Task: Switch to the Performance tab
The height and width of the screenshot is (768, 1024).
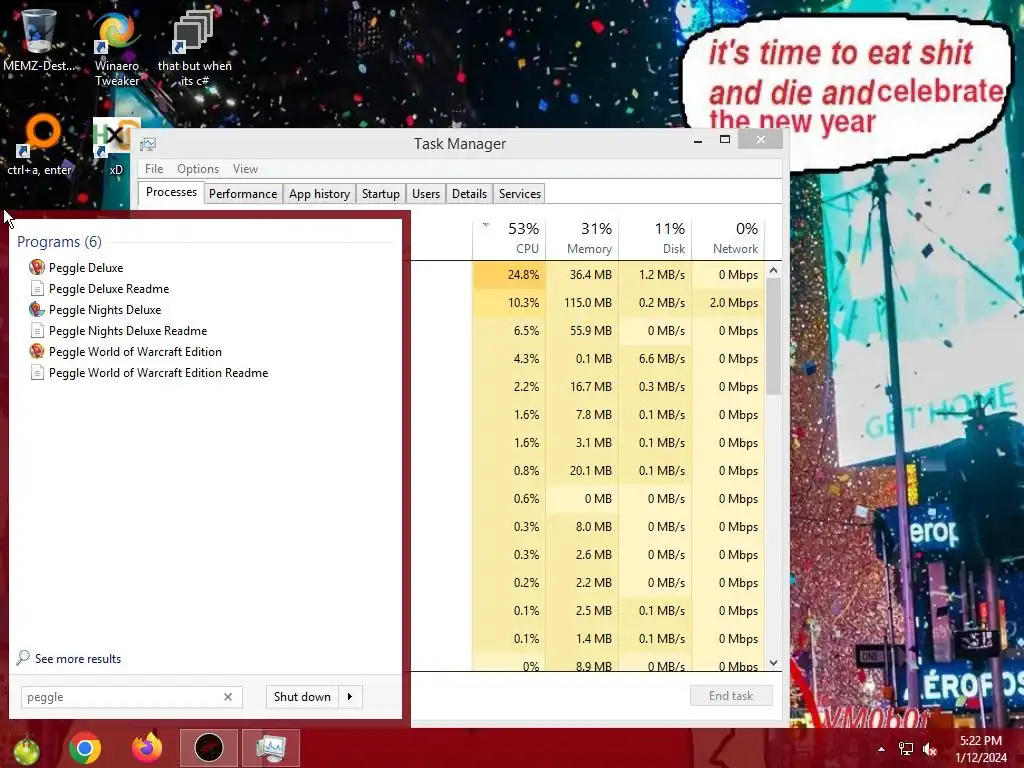Action: (243, 193)
